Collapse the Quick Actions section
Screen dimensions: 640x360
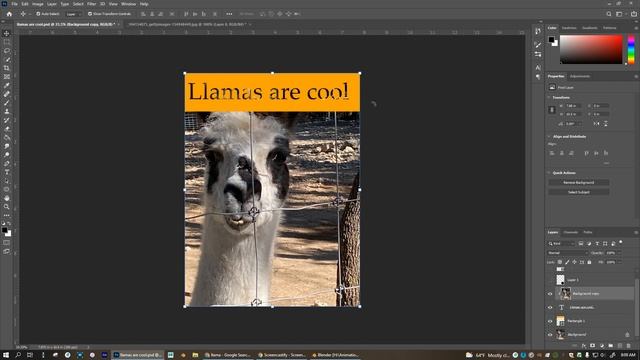pos(549,173)
